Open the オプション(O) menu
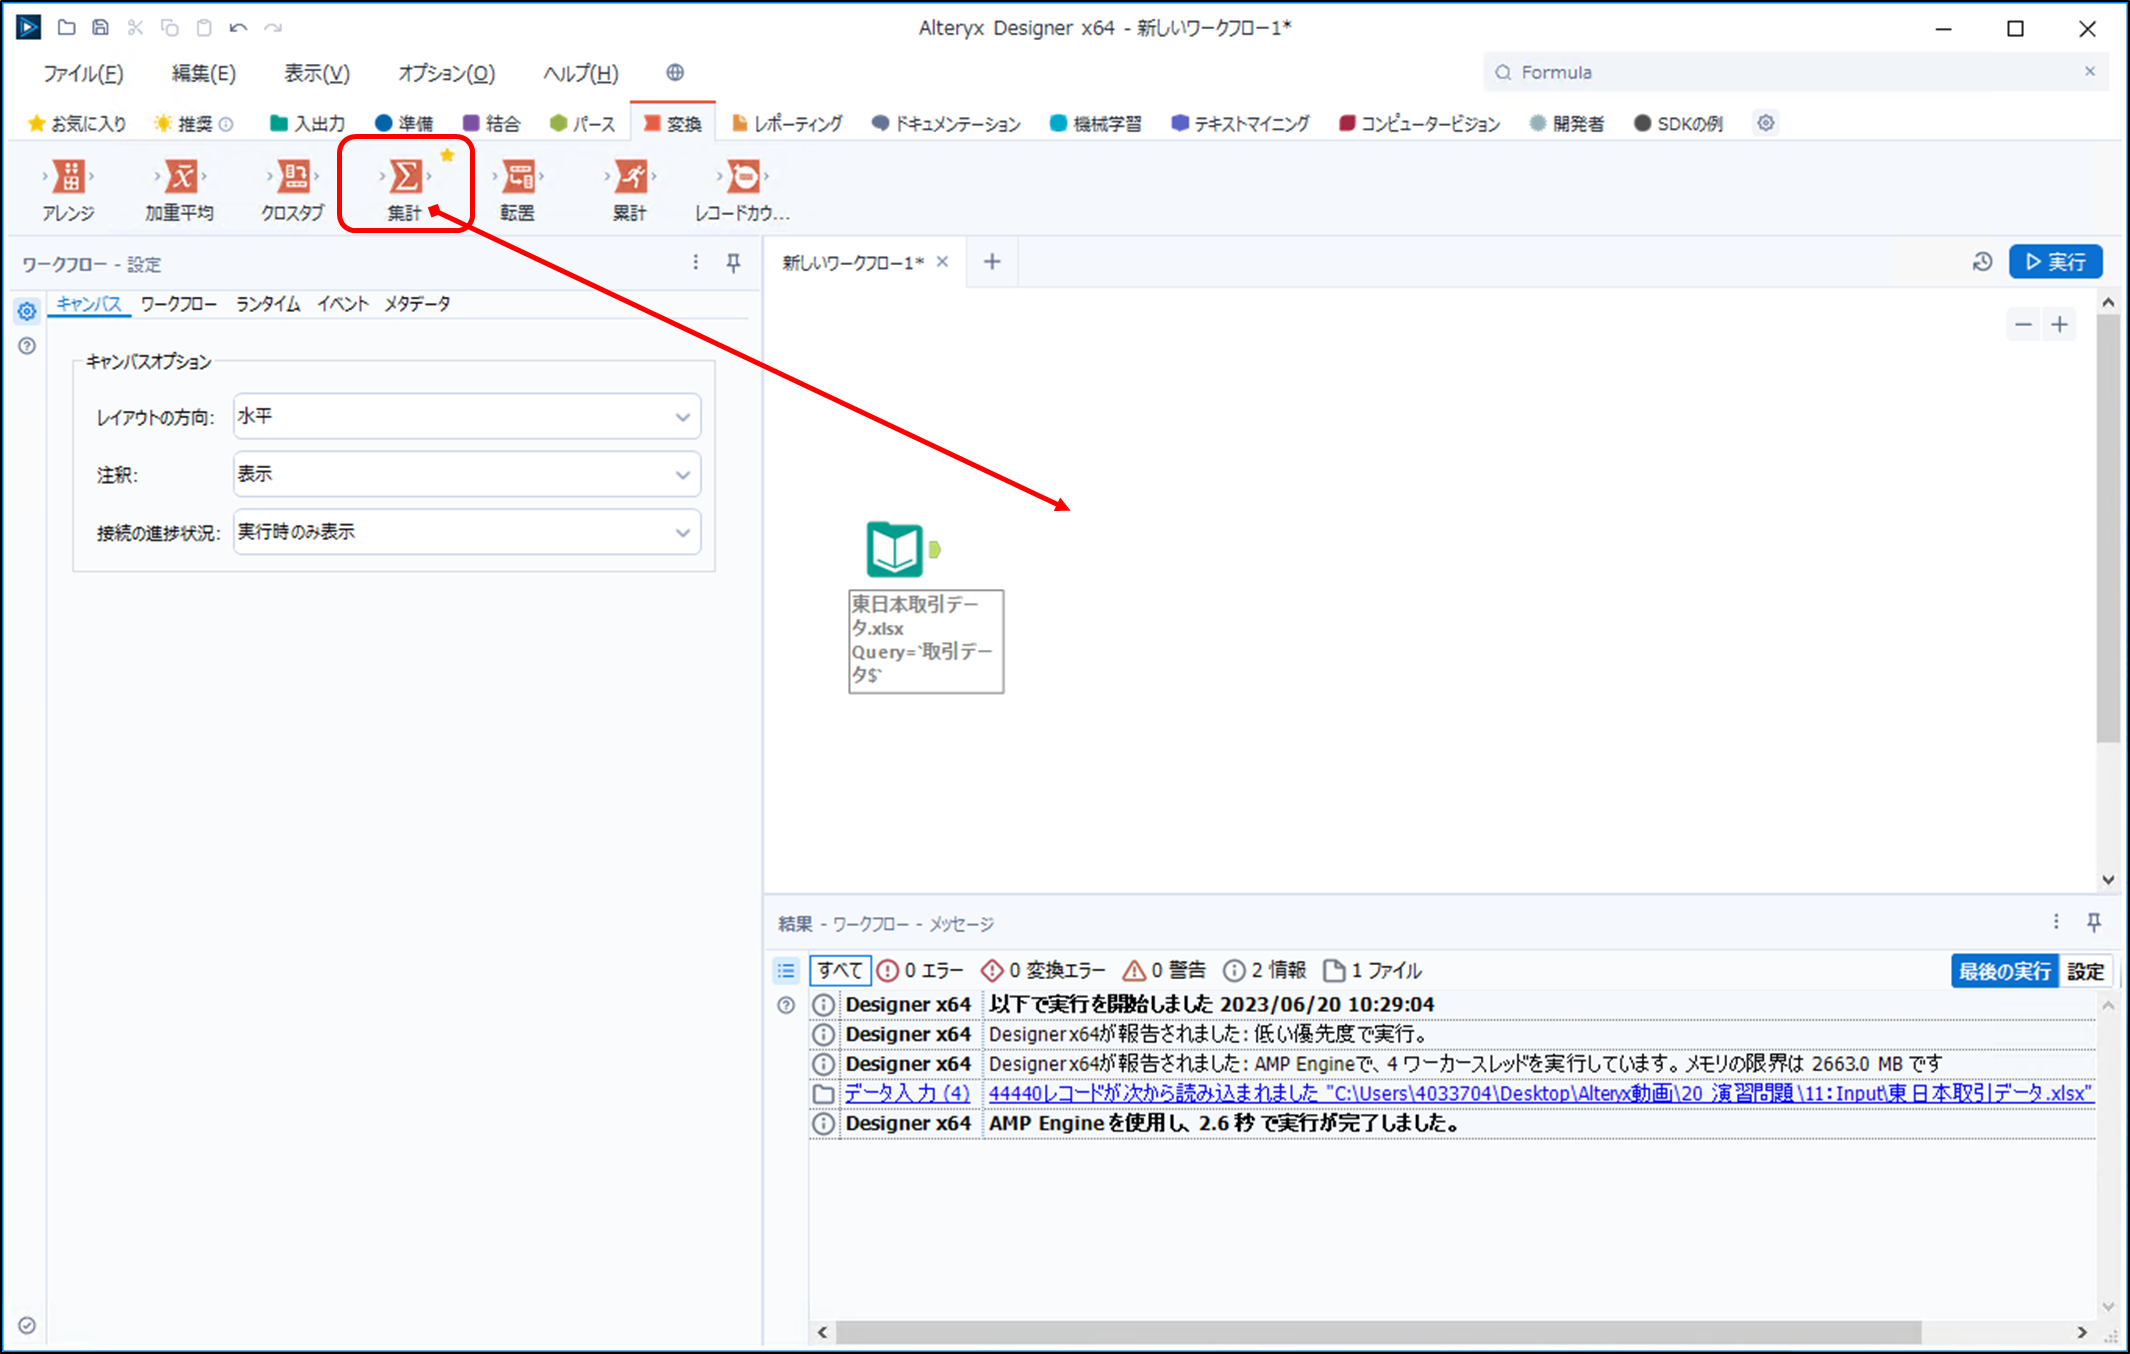2130x1354 pixels. [x=446, y=73]
